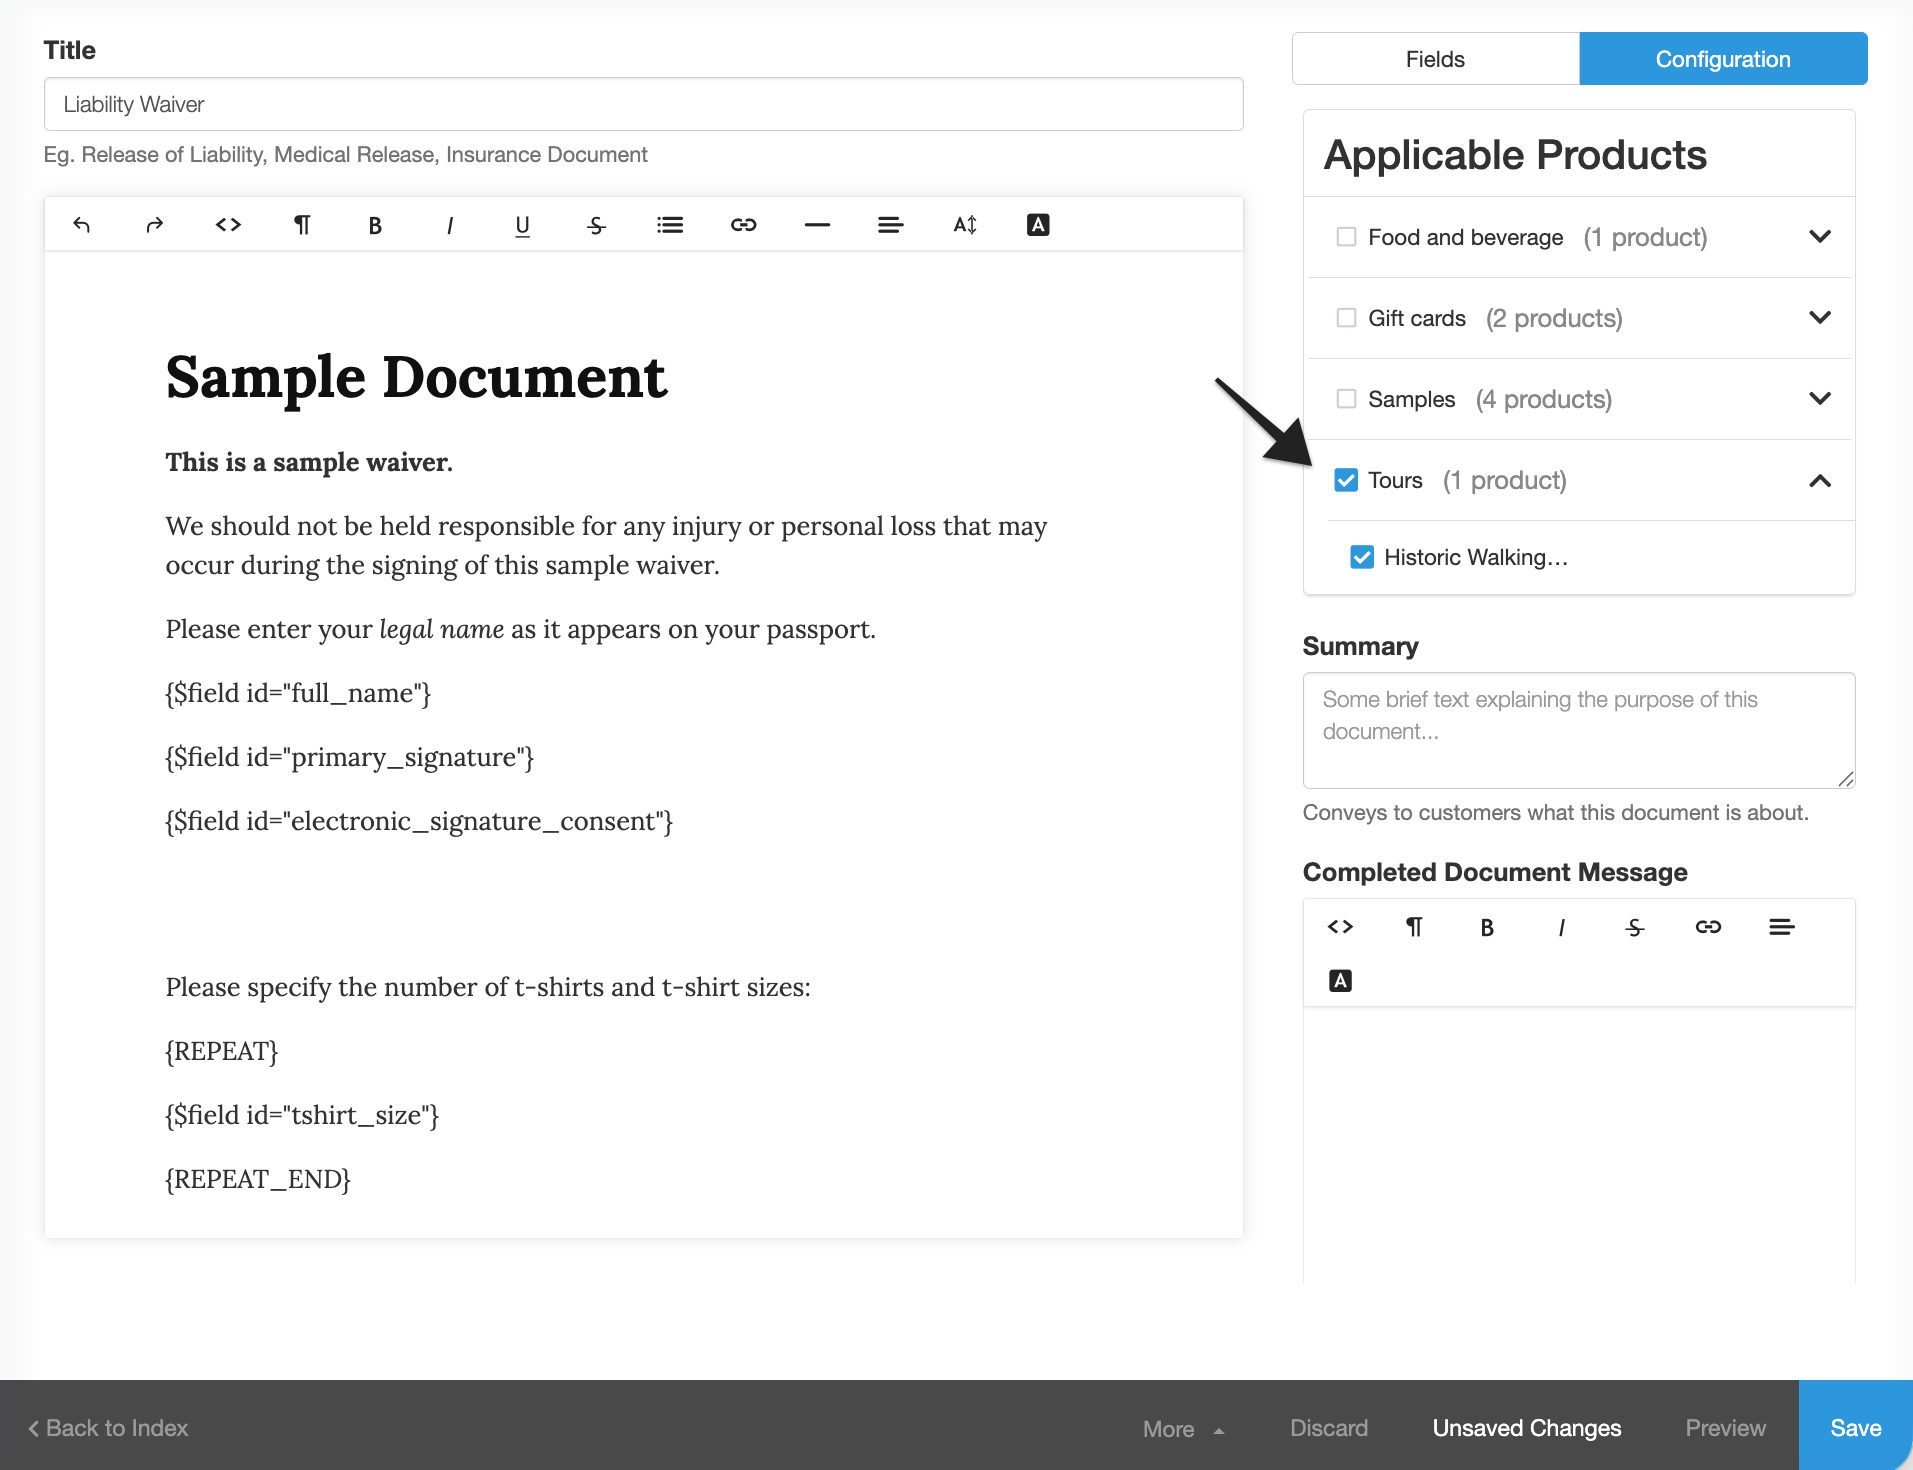Open paragraph format in Completed Document Message editor
1913x1470 pixels.
tap(1414, 927)
